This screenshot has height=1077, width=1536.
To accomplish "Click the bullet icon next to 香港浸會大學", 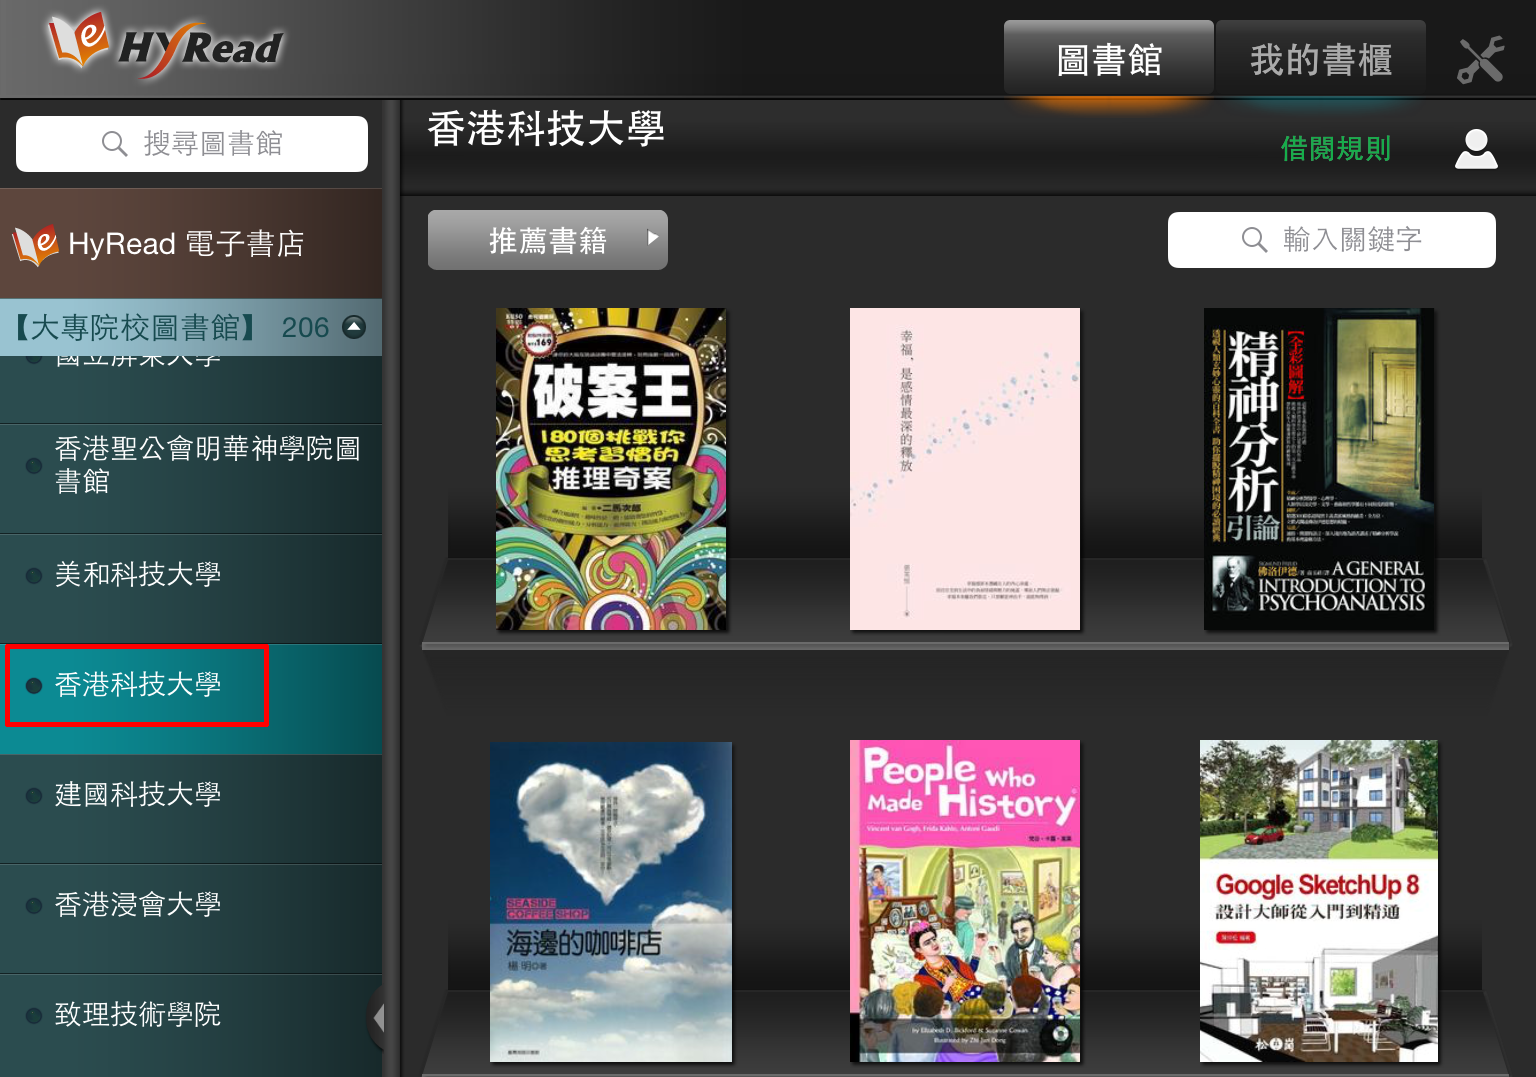I will [x=33, y=904].
